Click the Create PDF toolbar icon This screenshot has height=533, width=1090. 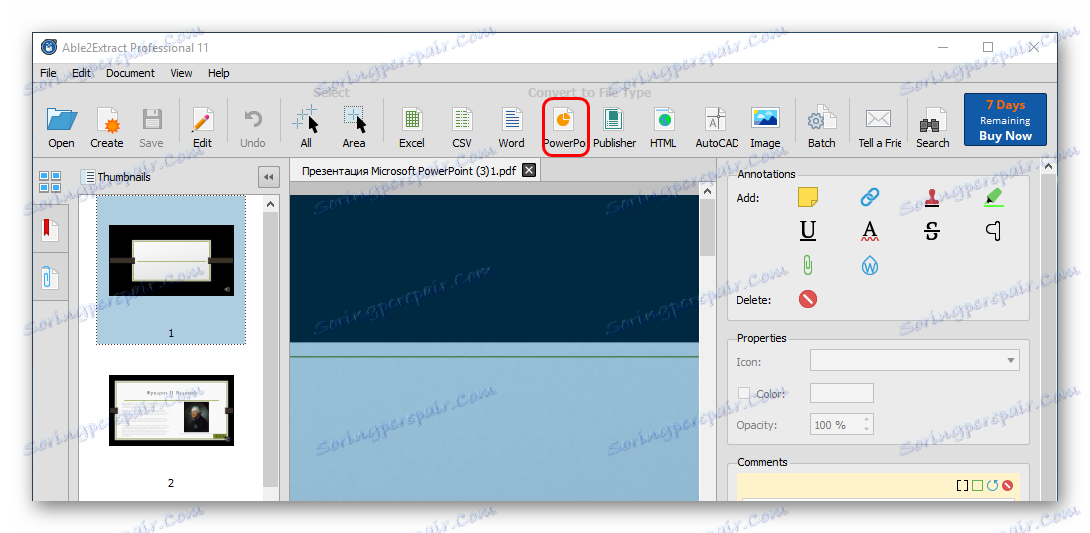pos(107,127)
